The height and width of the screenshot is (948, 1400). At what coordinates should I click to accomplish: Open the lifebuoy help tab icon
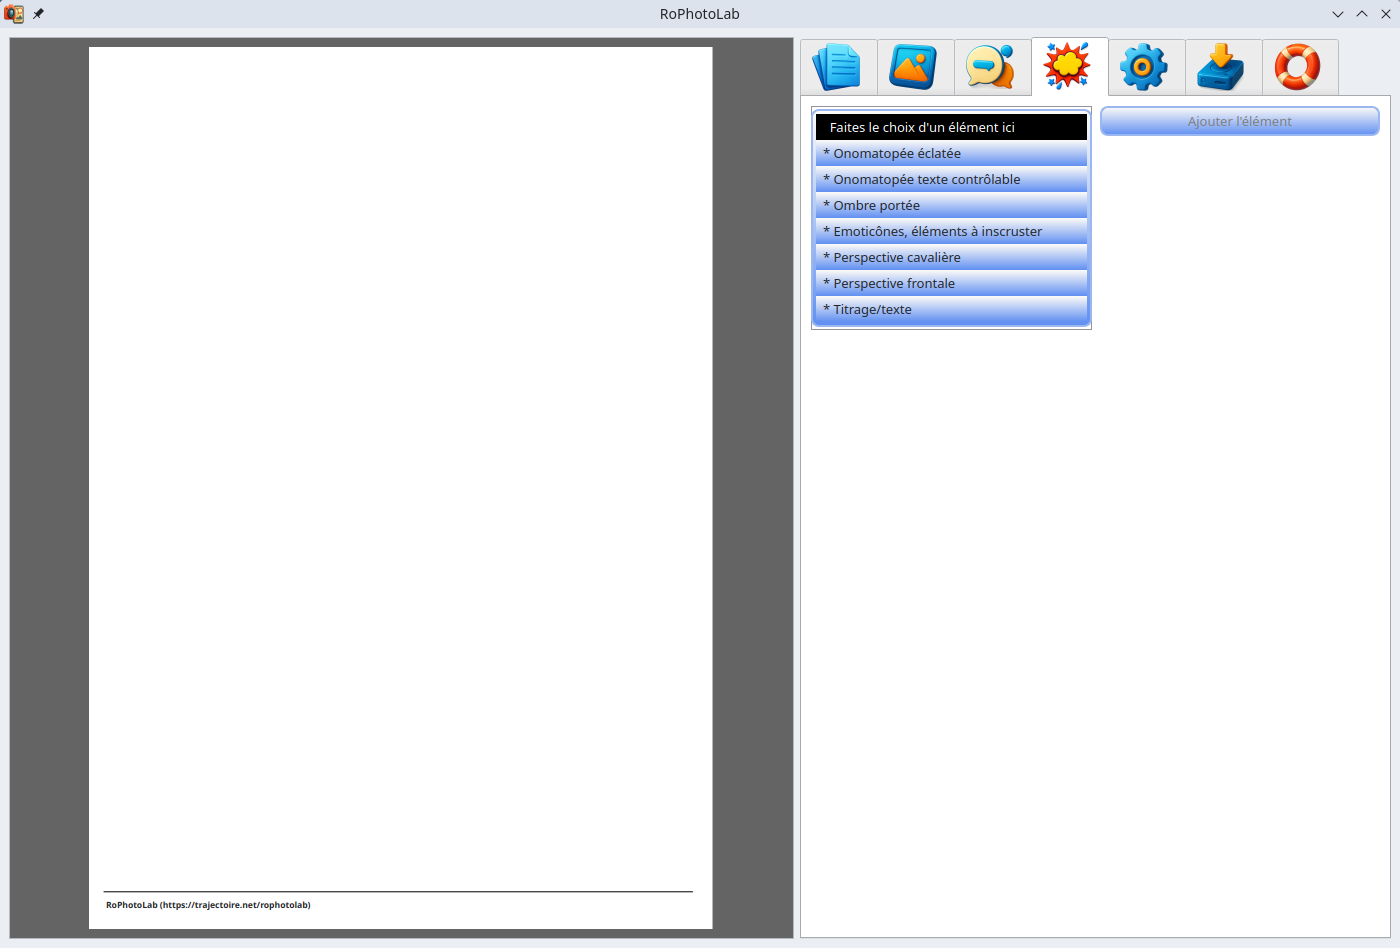pos(1299,67)
